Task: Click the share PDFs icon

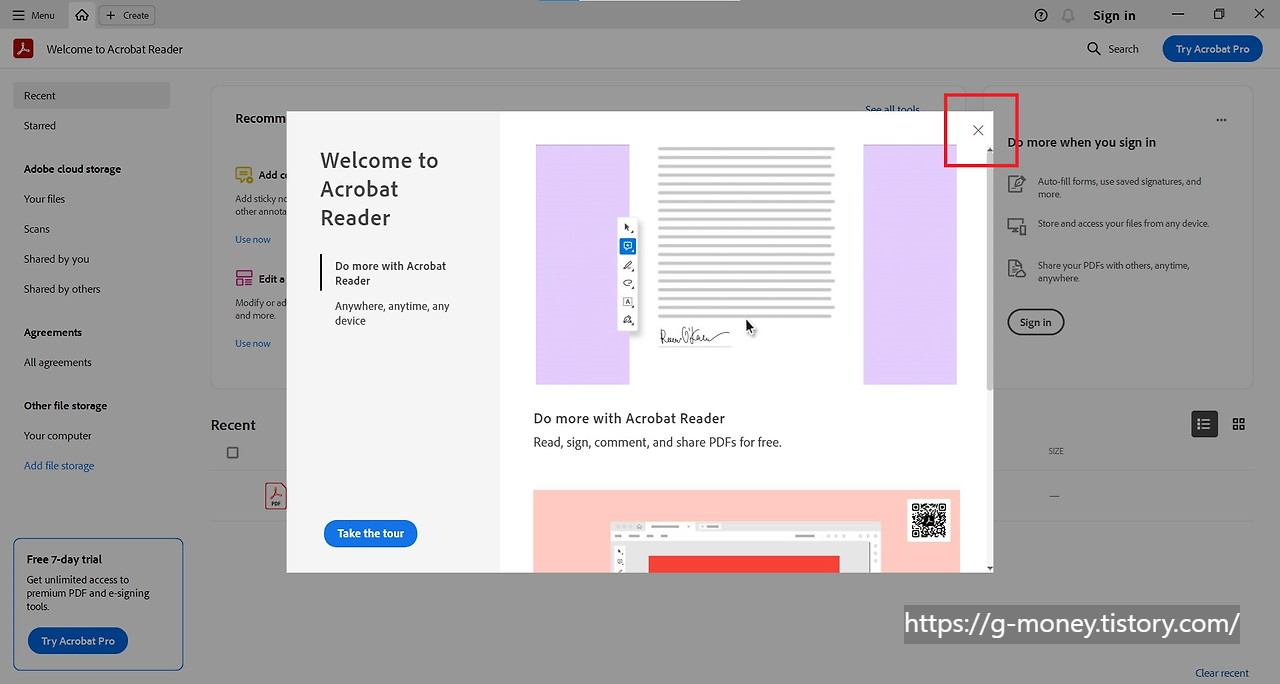Action: click(1017, 268)
